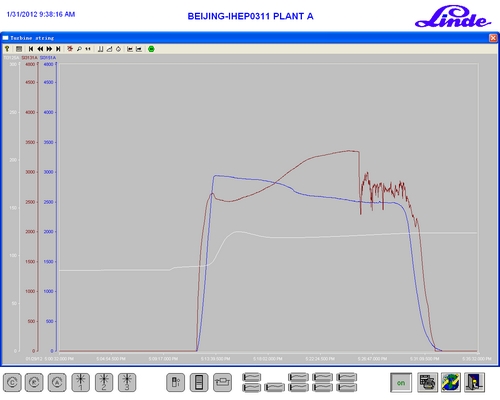Click the help icon in trend toolbar
Screen dimensions: 500x400
pos(7,49)
